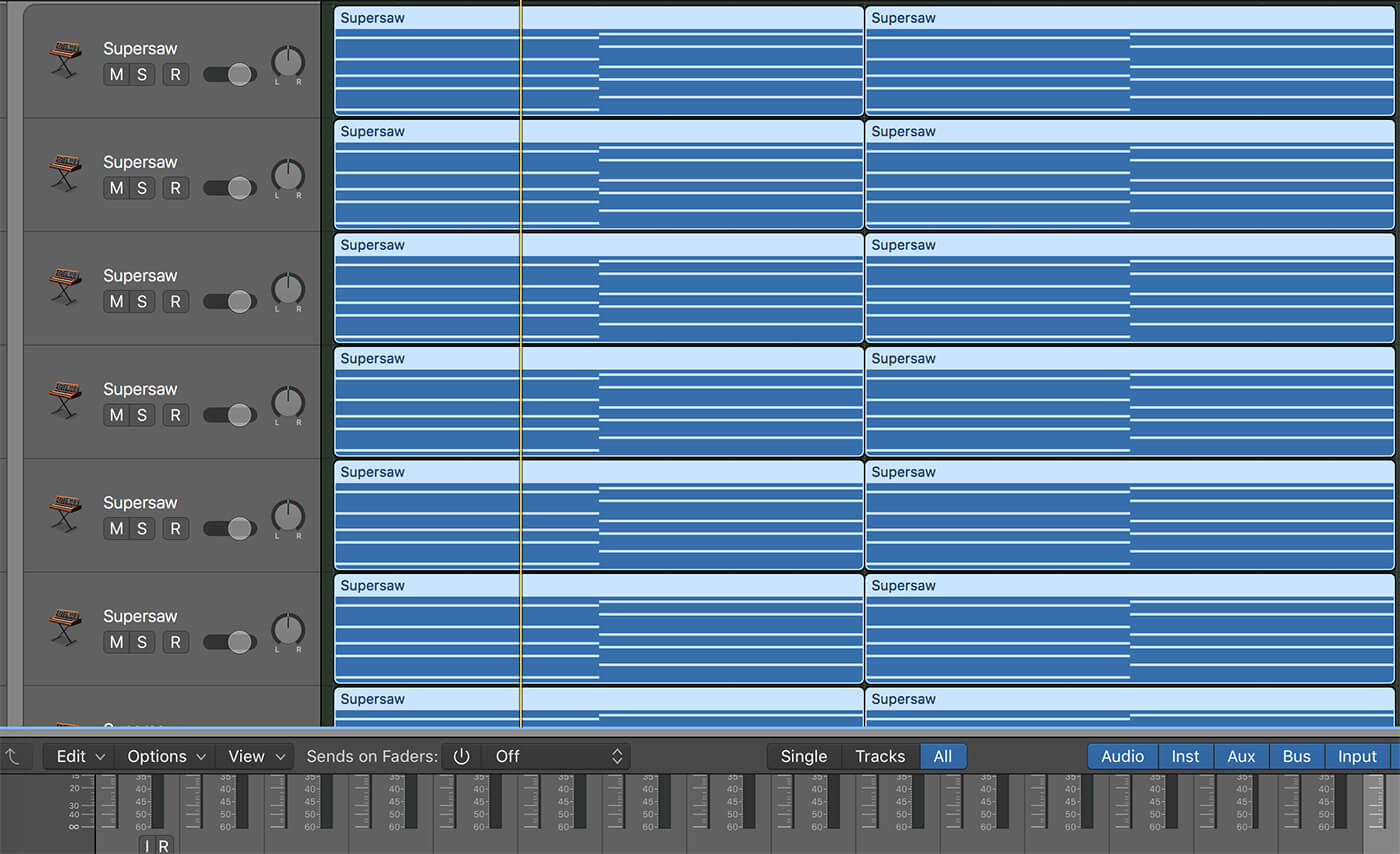The image size is (1400, 854).
Task: Open the mixer Options menu
Action: (x=166, y=756)
